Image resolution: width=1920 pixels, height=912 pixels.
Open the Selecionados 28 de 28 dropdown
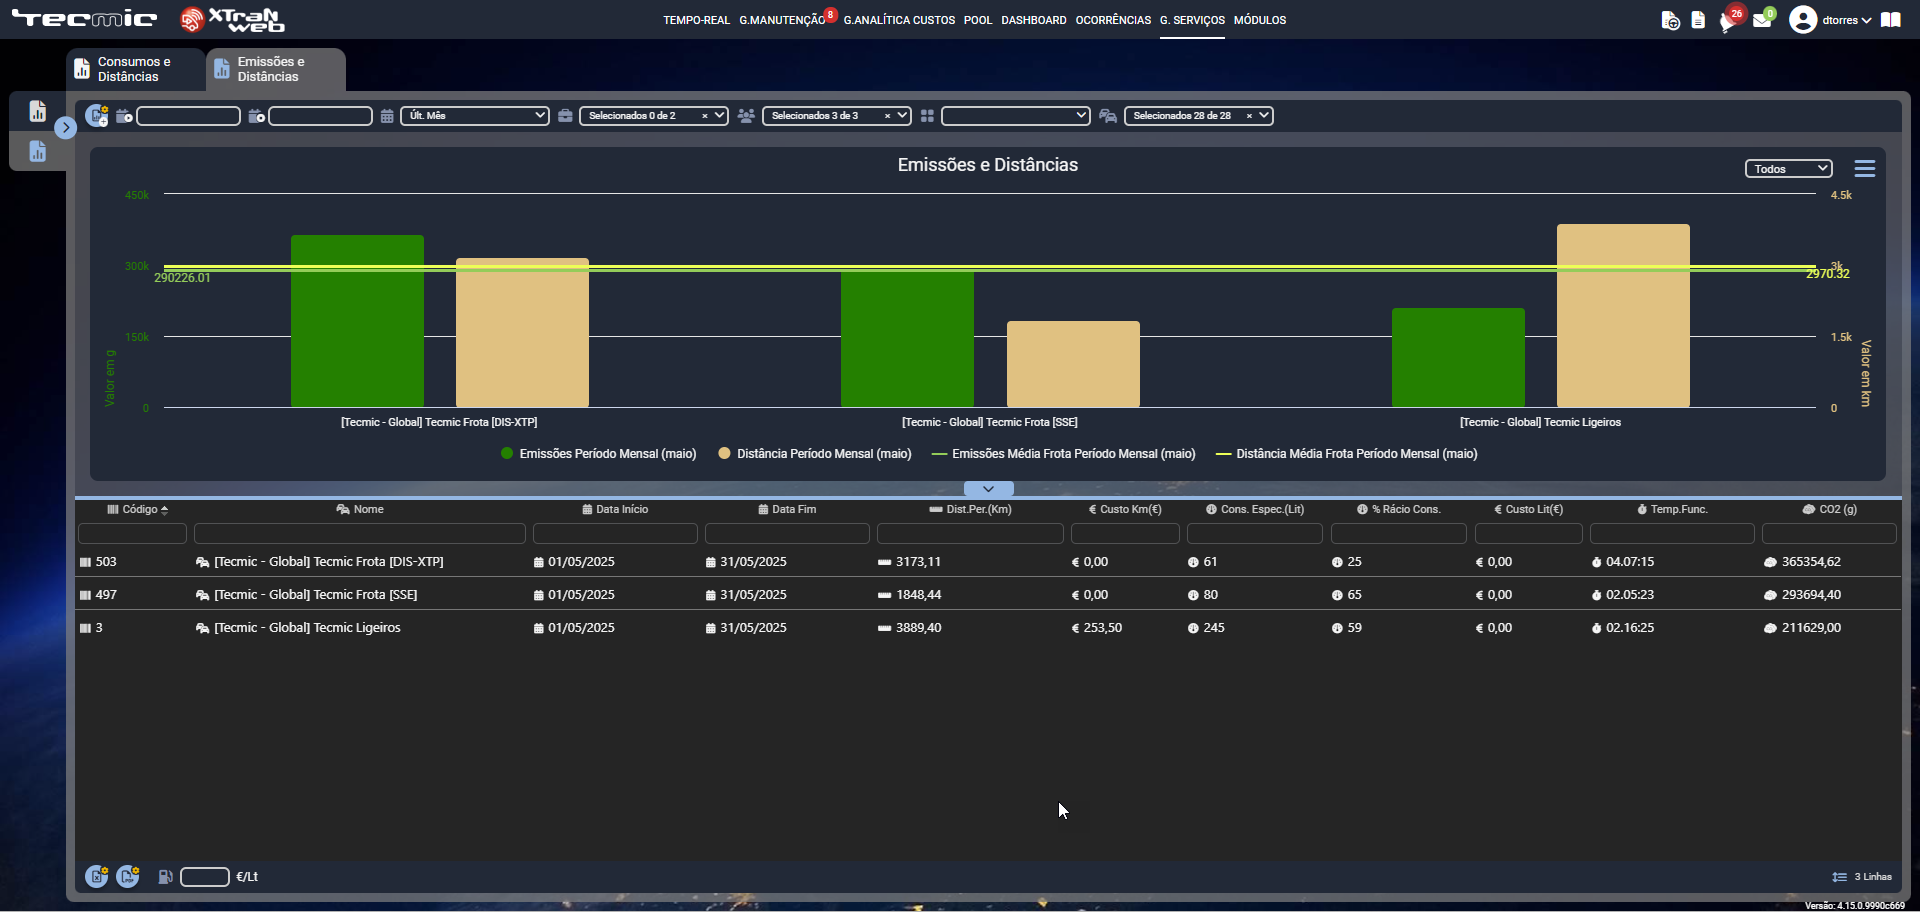1199,116
